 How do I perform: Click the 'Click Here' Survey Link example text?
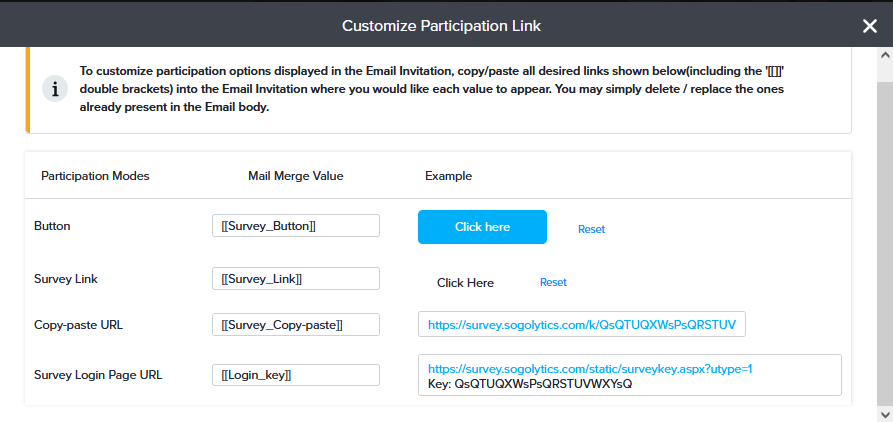coord(465,283)
